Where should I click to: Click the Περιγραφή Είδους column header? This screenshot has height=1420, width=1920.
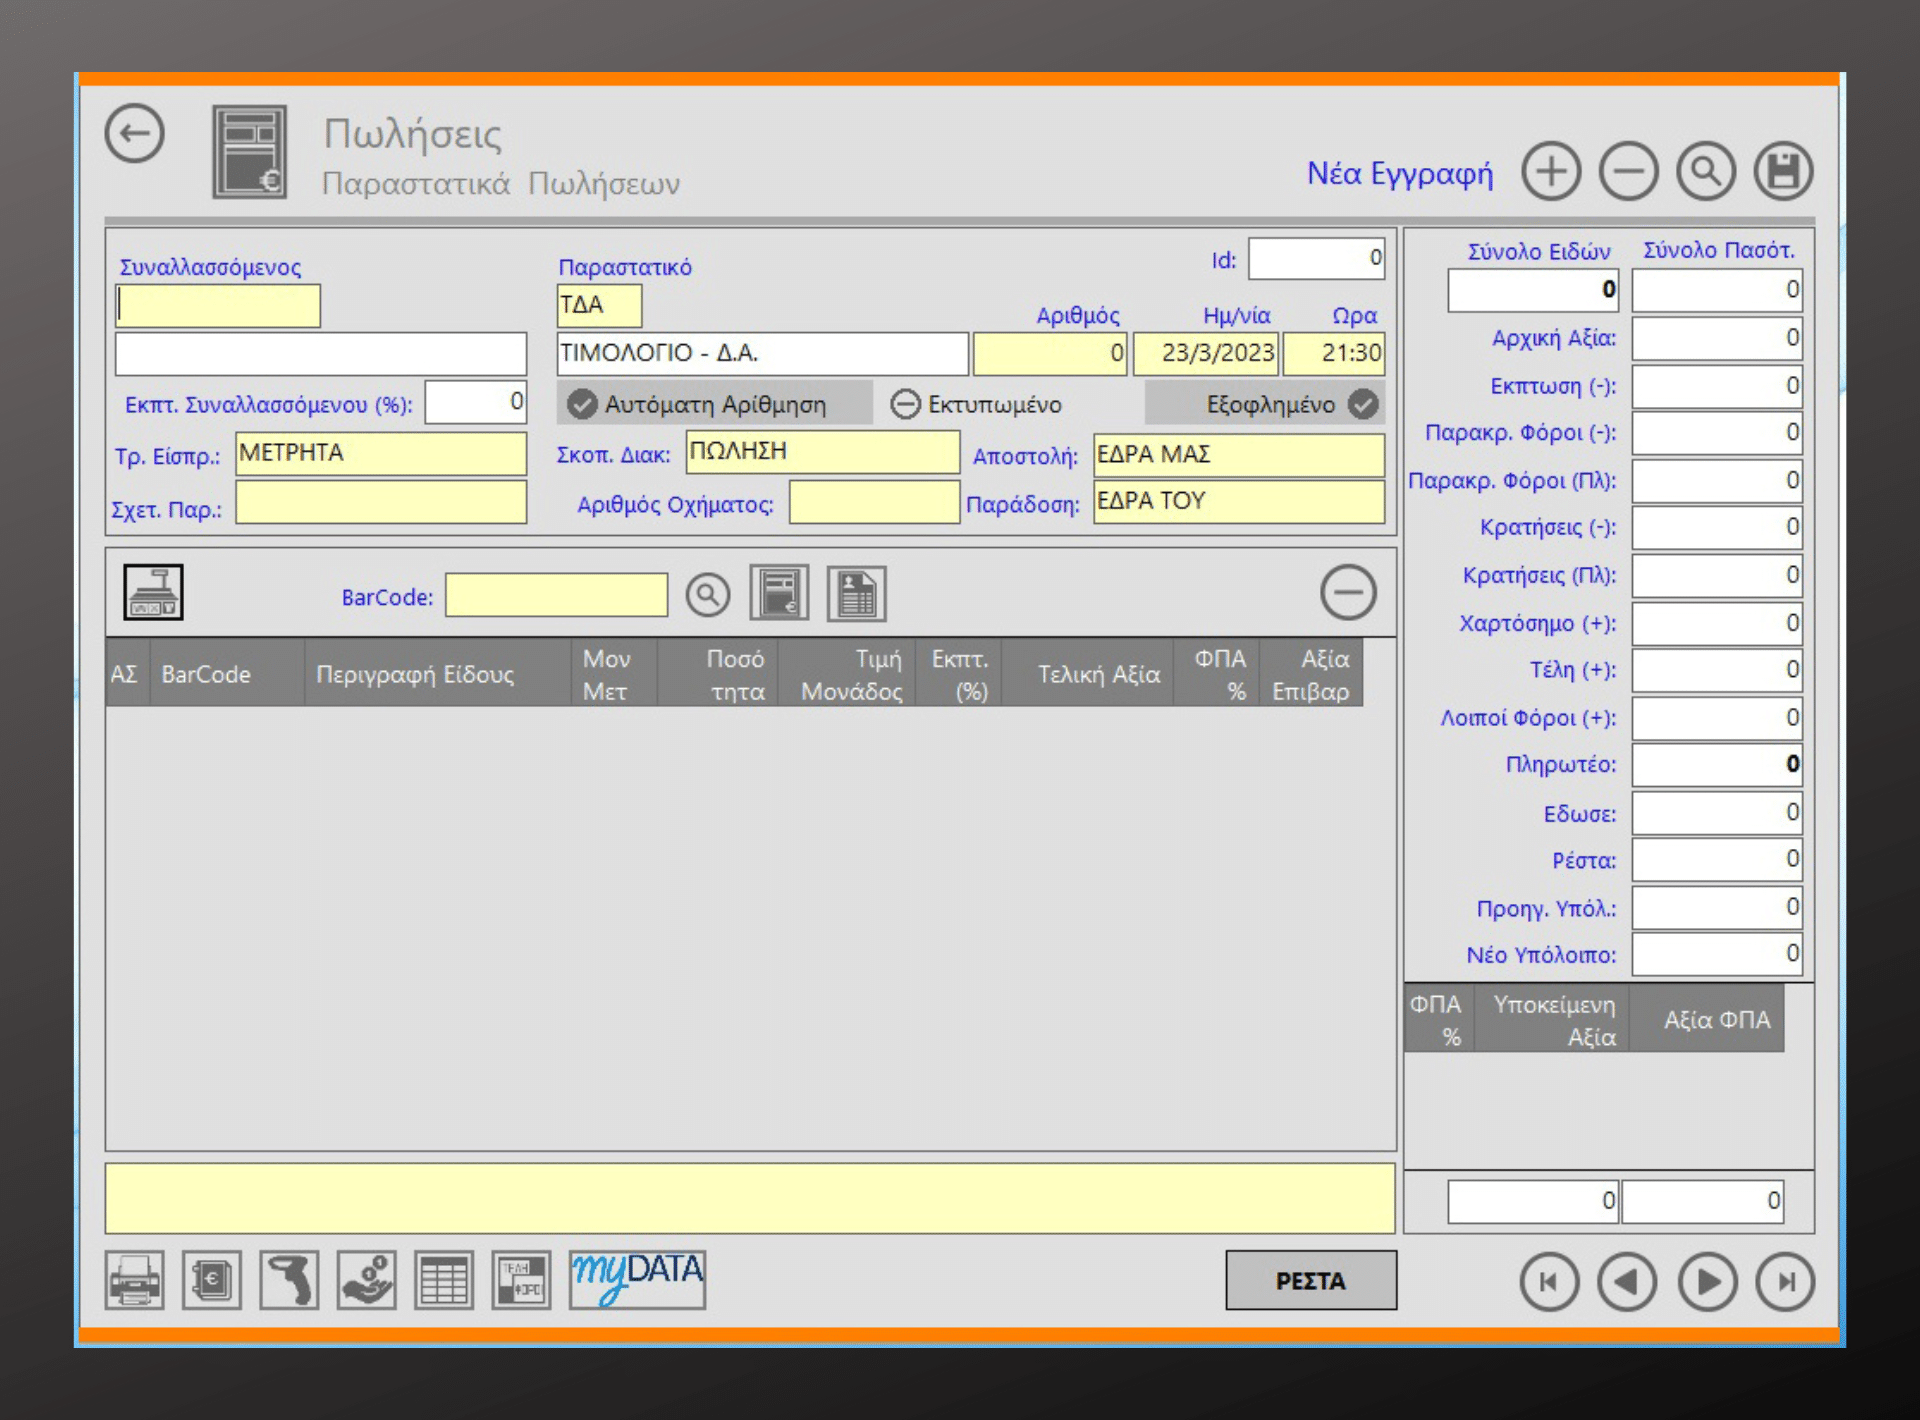415,675
